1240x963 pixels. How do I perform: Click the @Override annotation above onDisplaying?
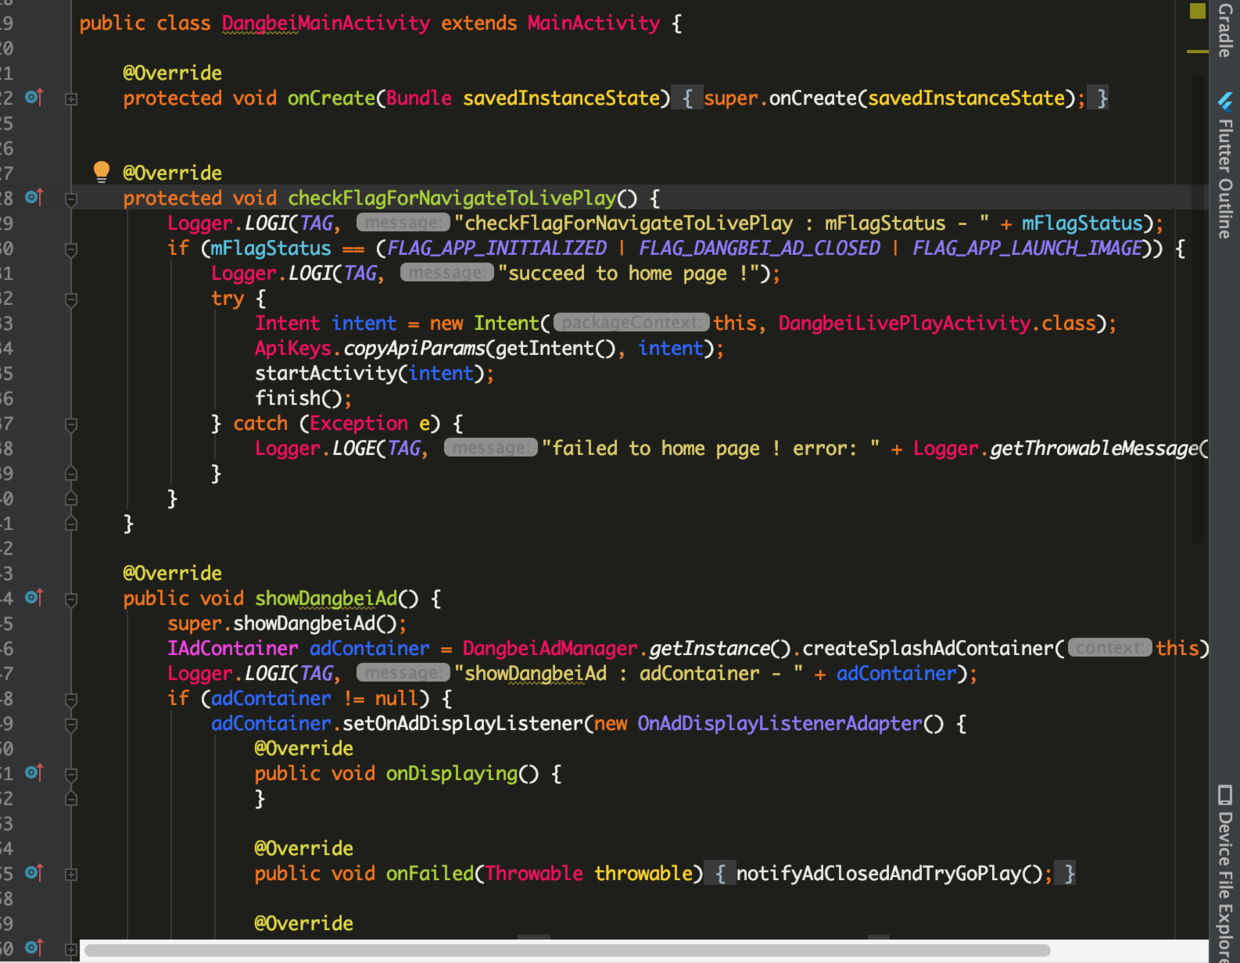pyautogui.click(x=303, y=748)
